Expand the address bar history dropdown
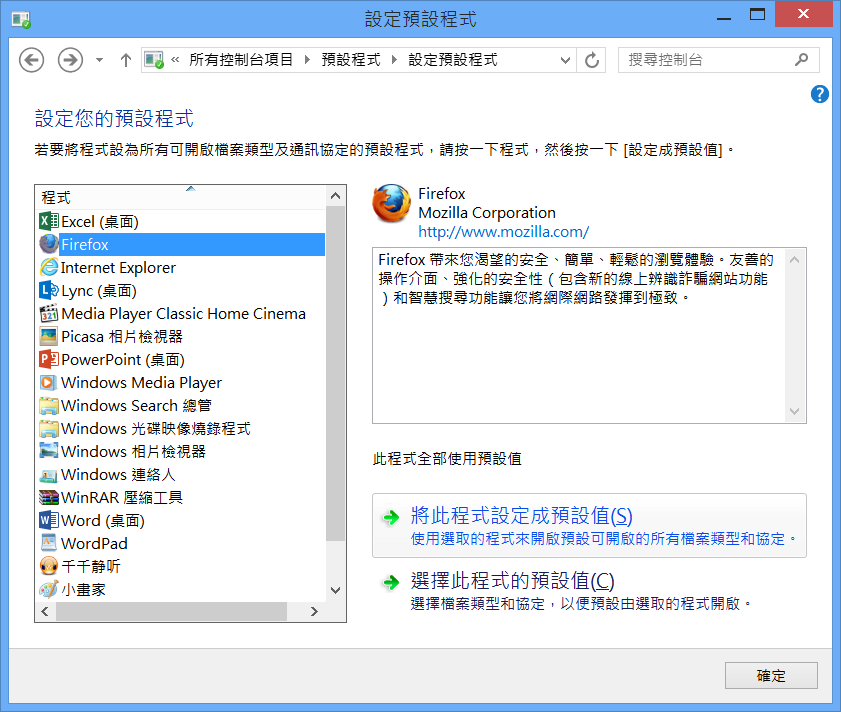841x712 pixels. point(565,60)
